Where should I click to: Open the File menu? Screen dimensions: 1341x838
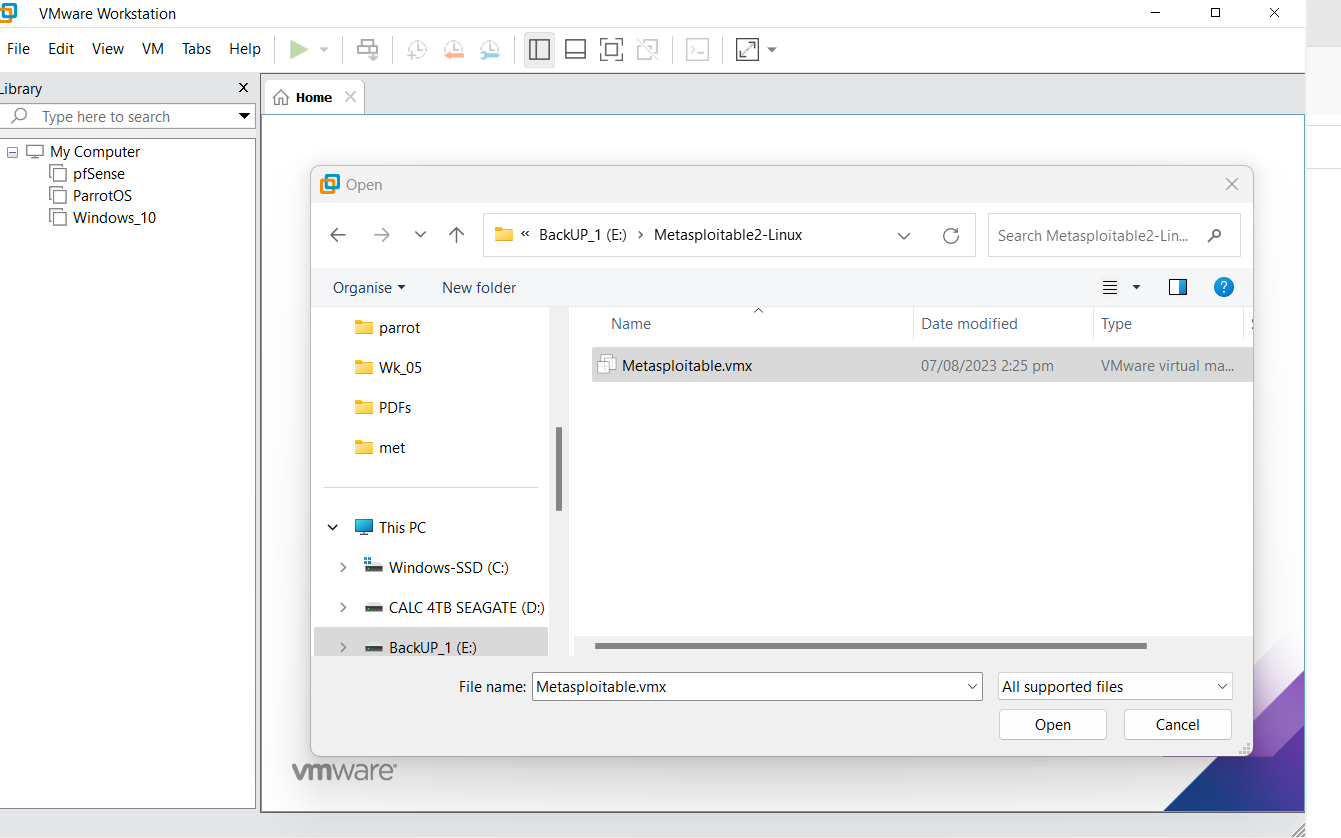18,49
